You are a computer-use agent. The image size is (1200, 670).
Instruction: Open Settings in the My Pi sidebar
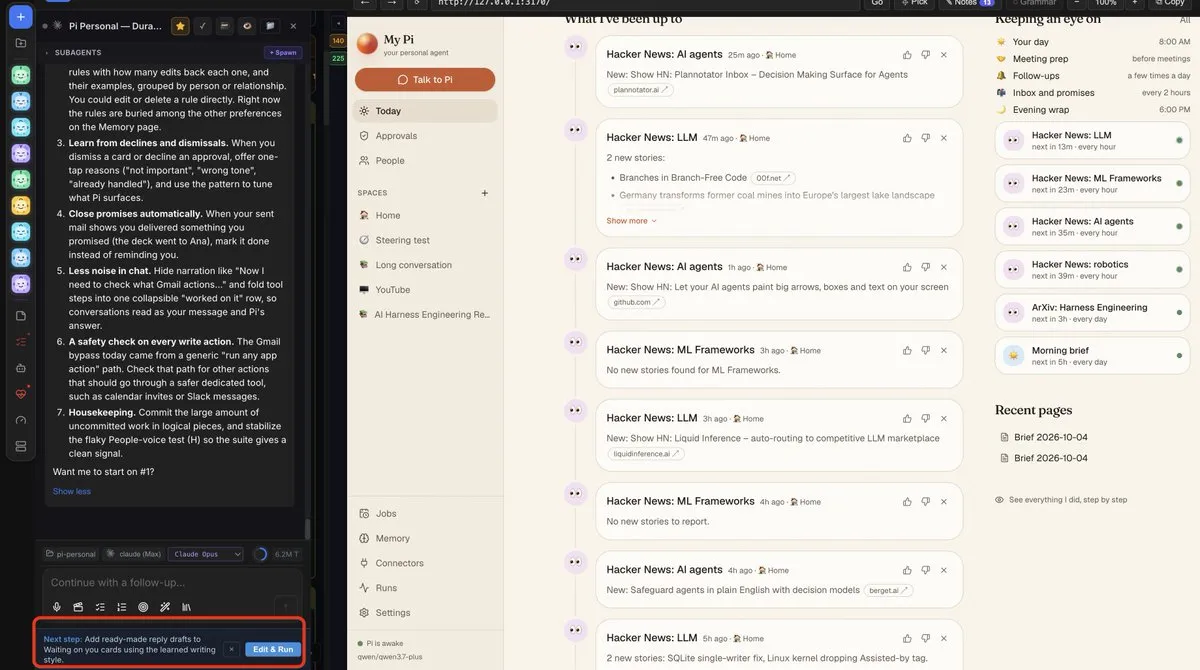pyautogui.click(x=425, y=612)
